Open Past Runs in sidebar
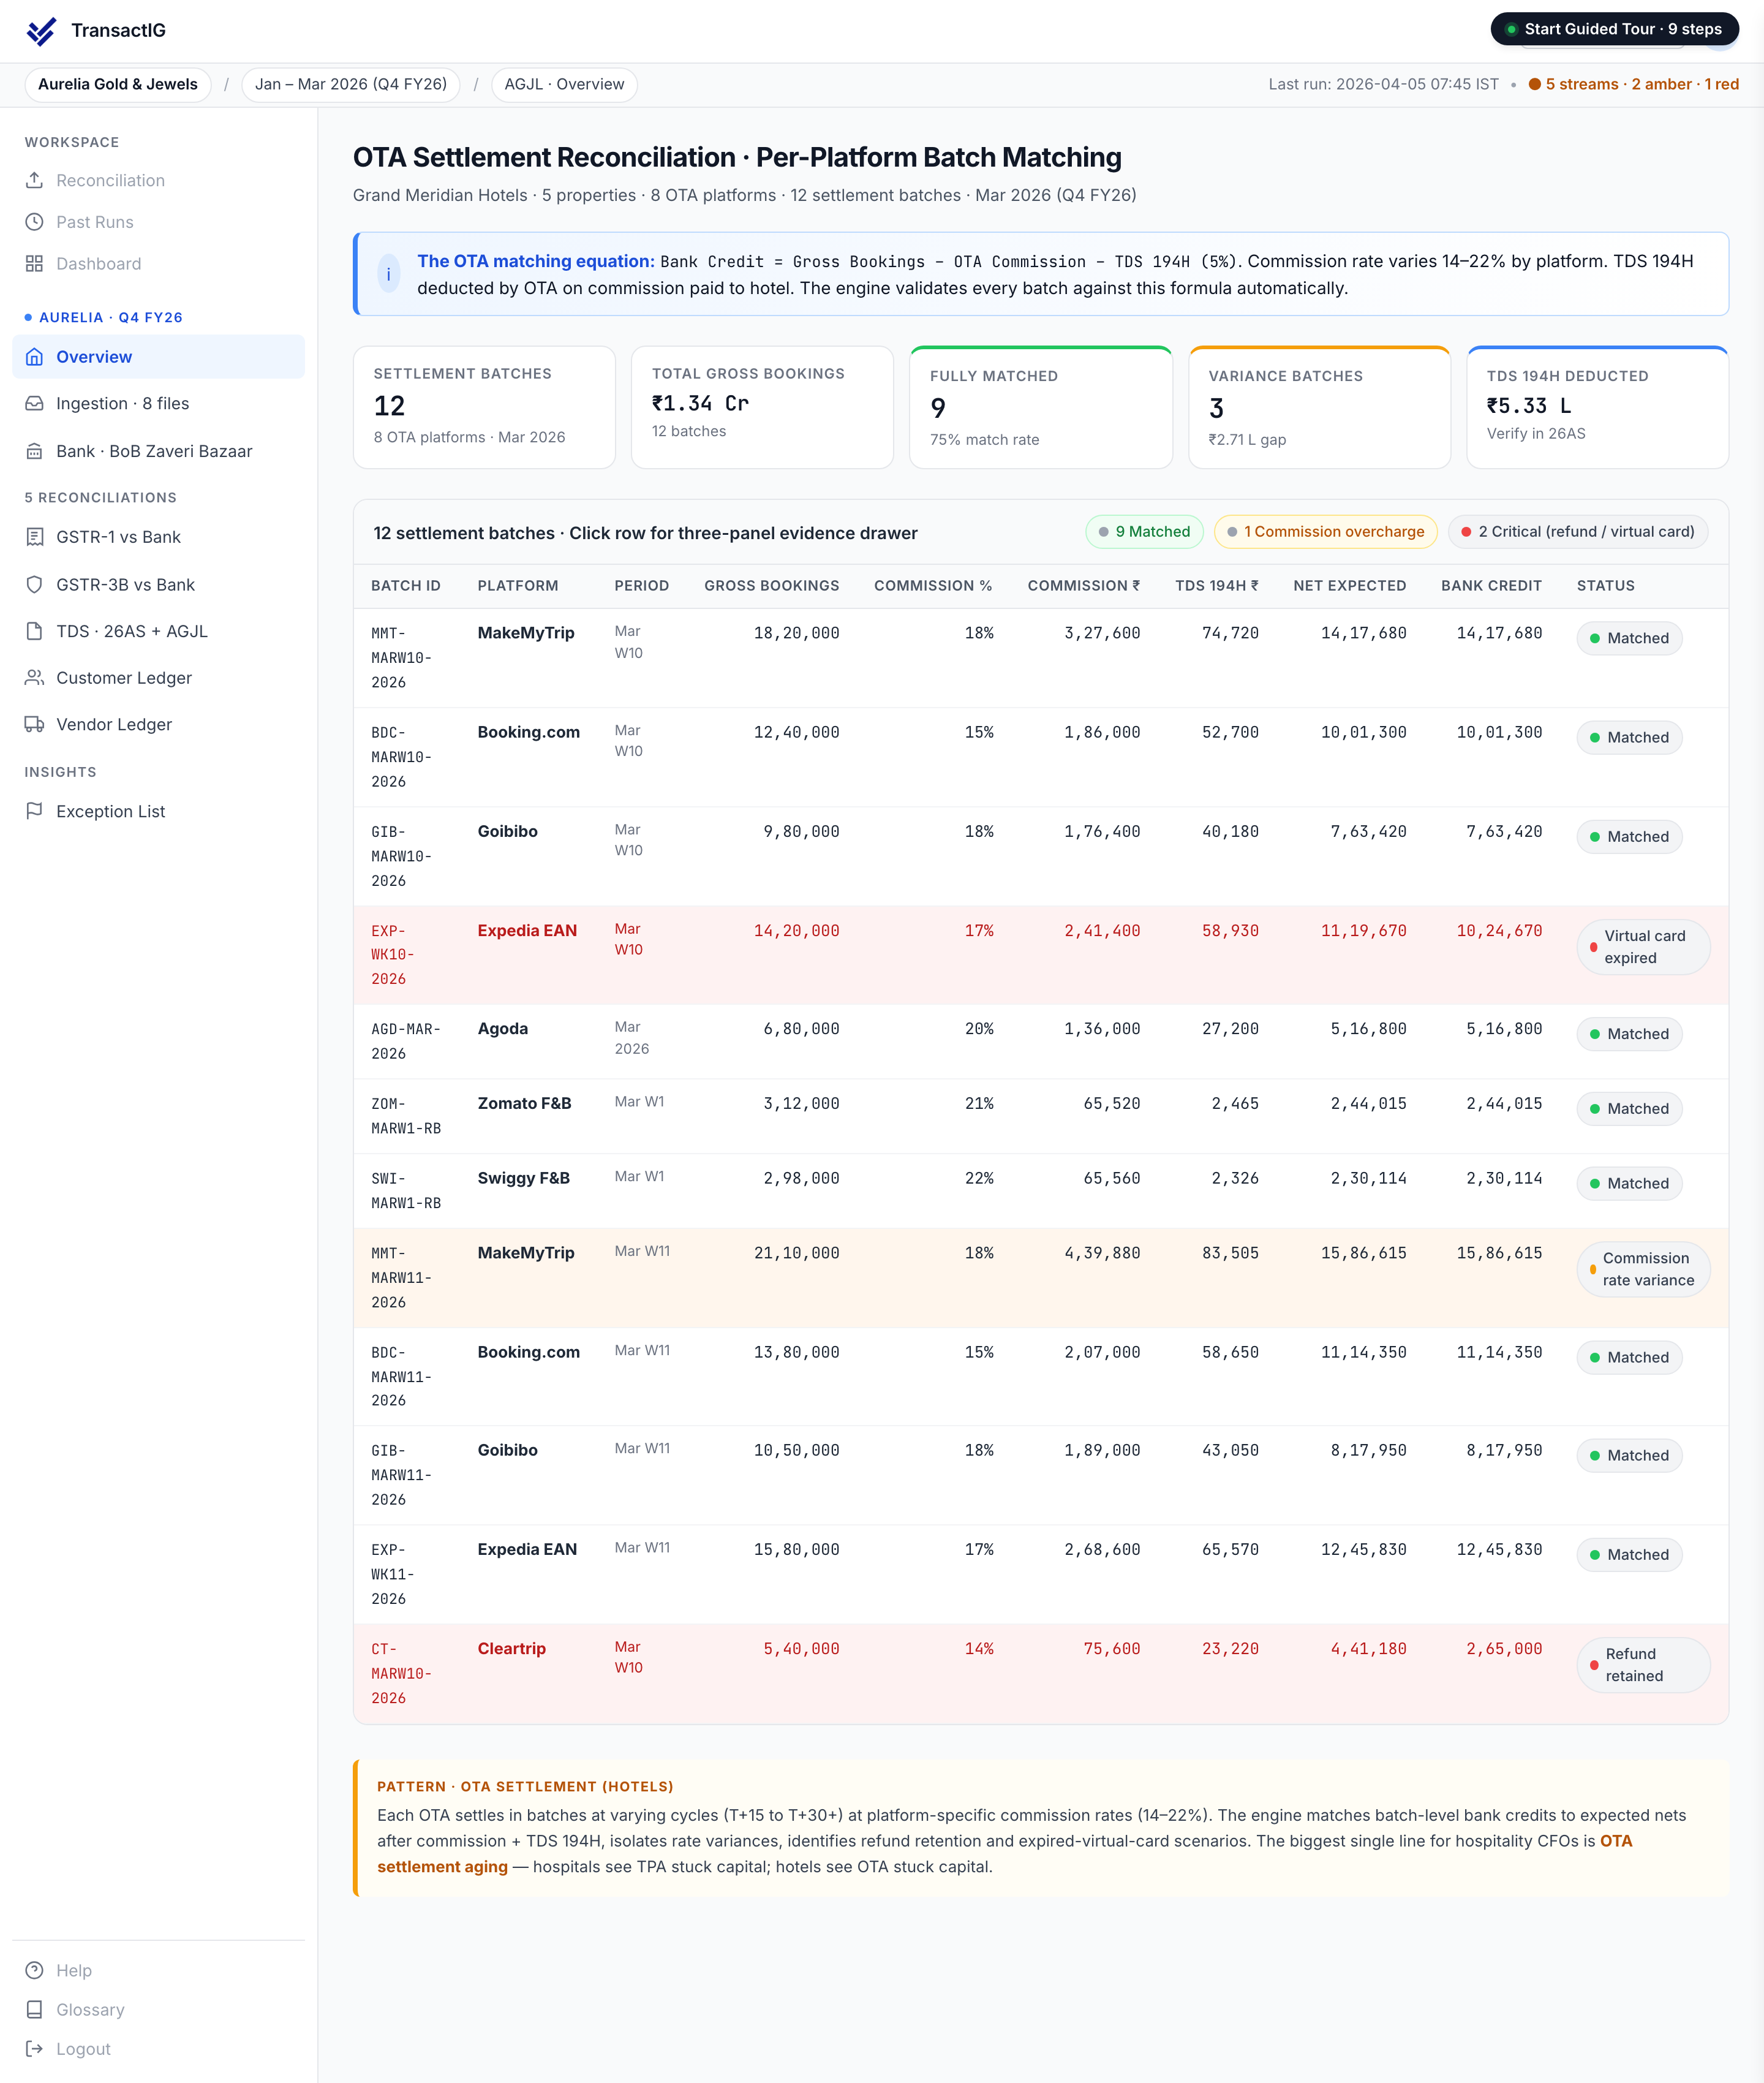1764x2083 pixels. [x=158, y=222]
